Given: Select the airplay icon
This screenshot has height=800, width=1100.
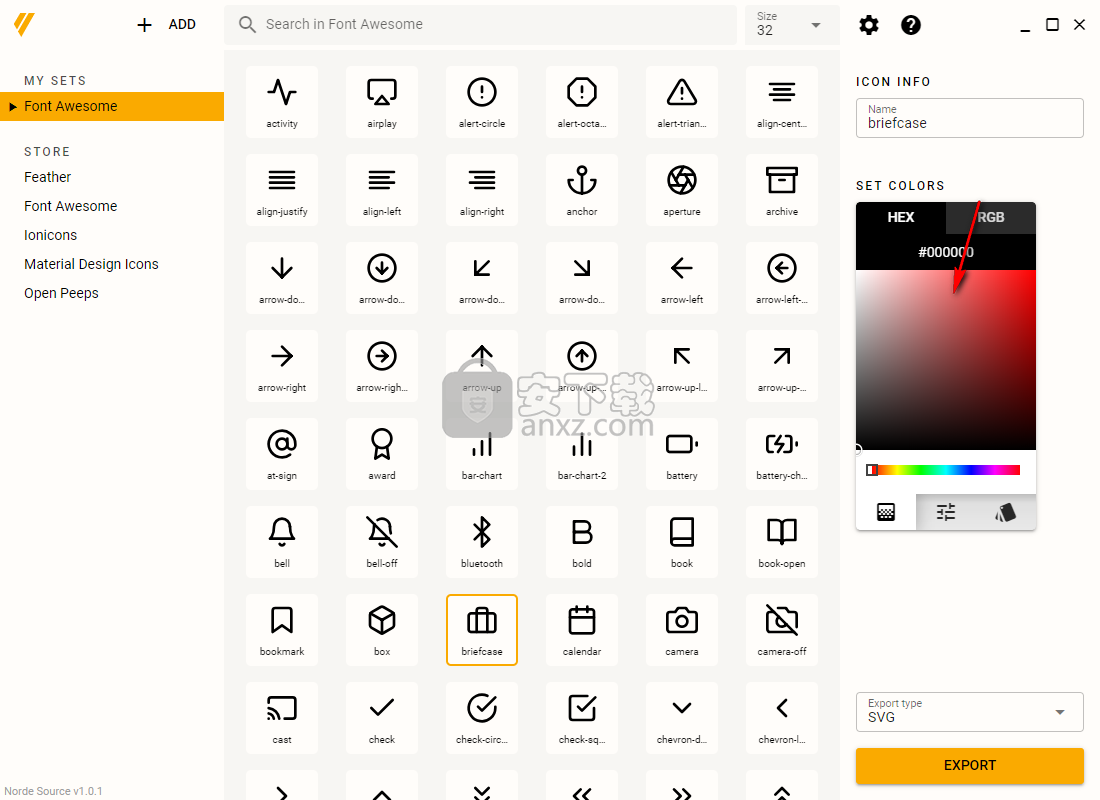Looking at the screenshot, I should click(x=382, y=102).
